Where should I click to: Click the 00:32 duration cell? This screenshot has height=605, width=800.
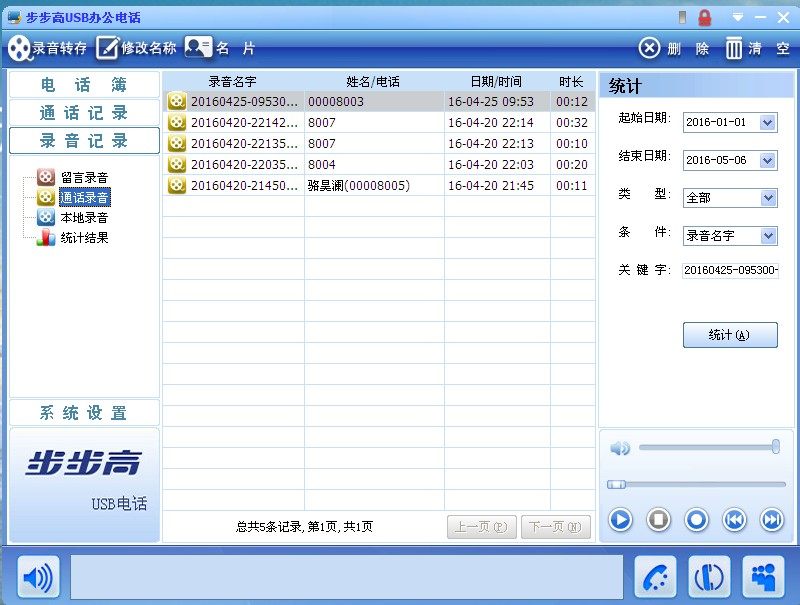(x=572, y=122)
